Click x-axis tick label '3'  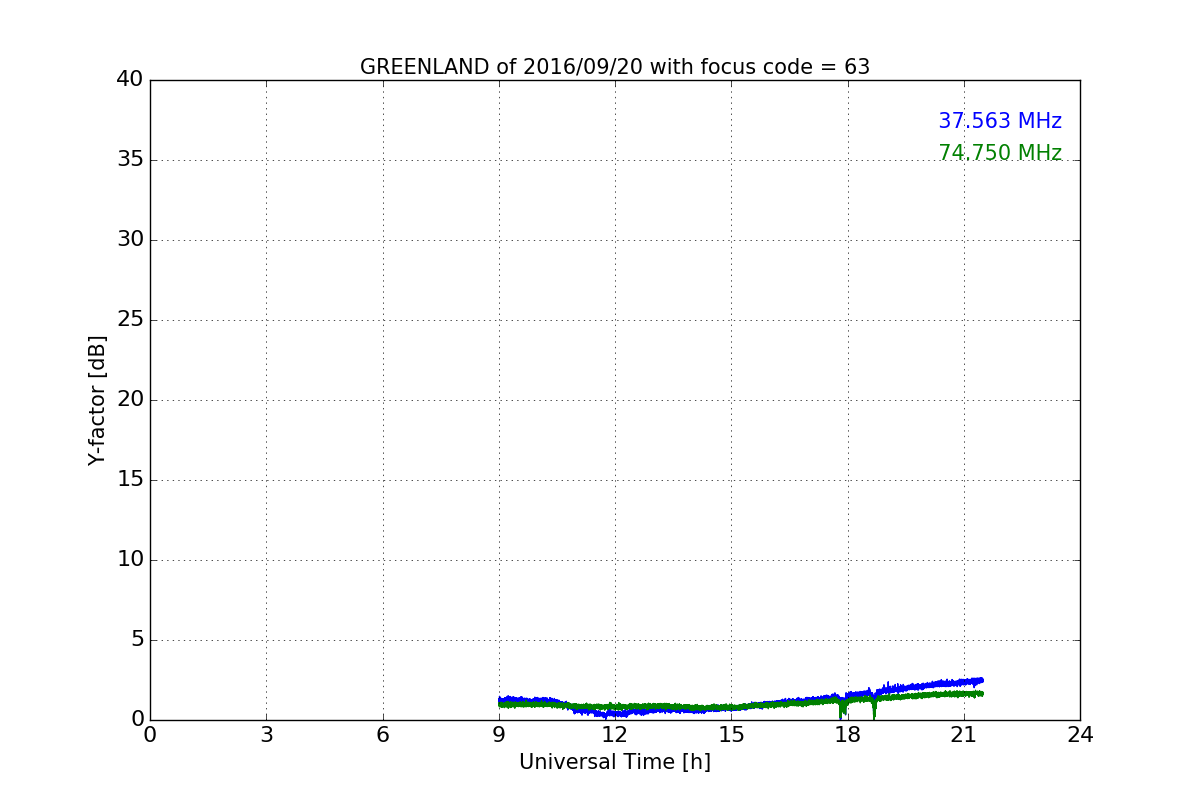pos(266,735)
